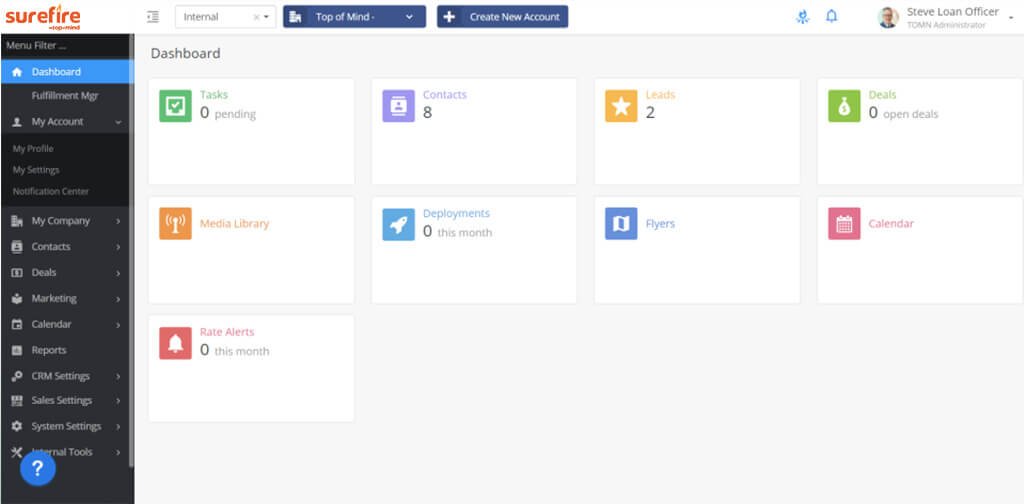Open the Tasks link on dashboard
The width and height of the screenshot is (1024, 504).
pyautogui.click(x=214, y=95)
